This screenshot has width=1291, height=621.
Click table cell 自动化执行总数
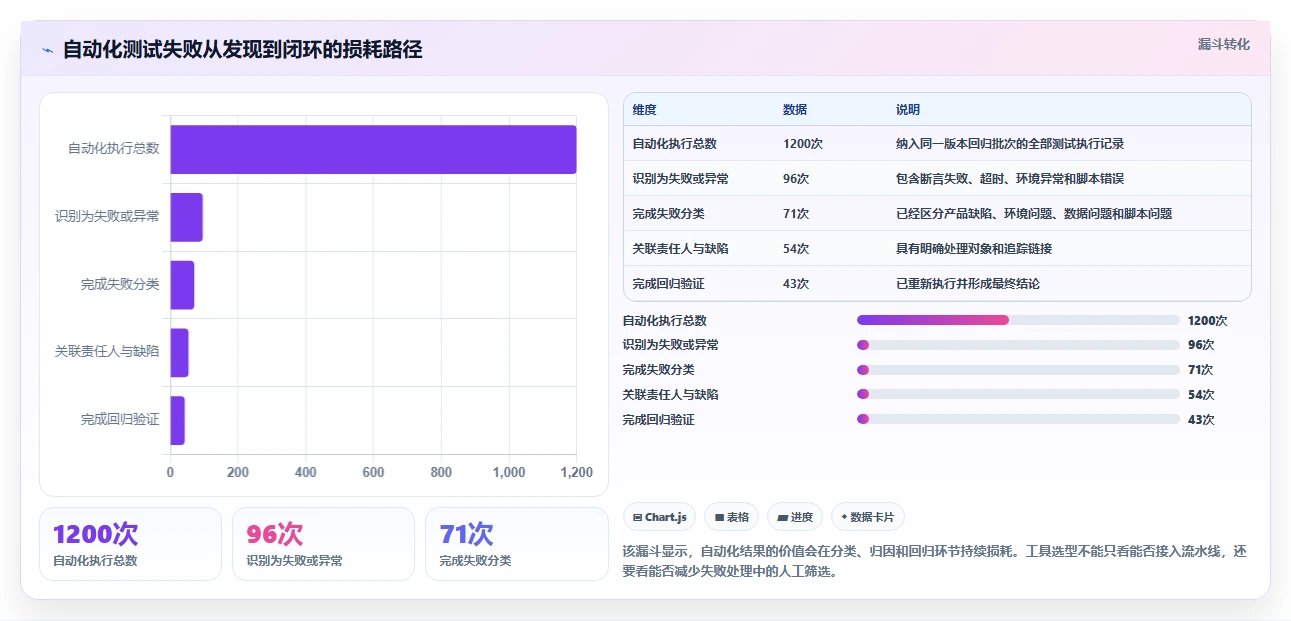674,144
